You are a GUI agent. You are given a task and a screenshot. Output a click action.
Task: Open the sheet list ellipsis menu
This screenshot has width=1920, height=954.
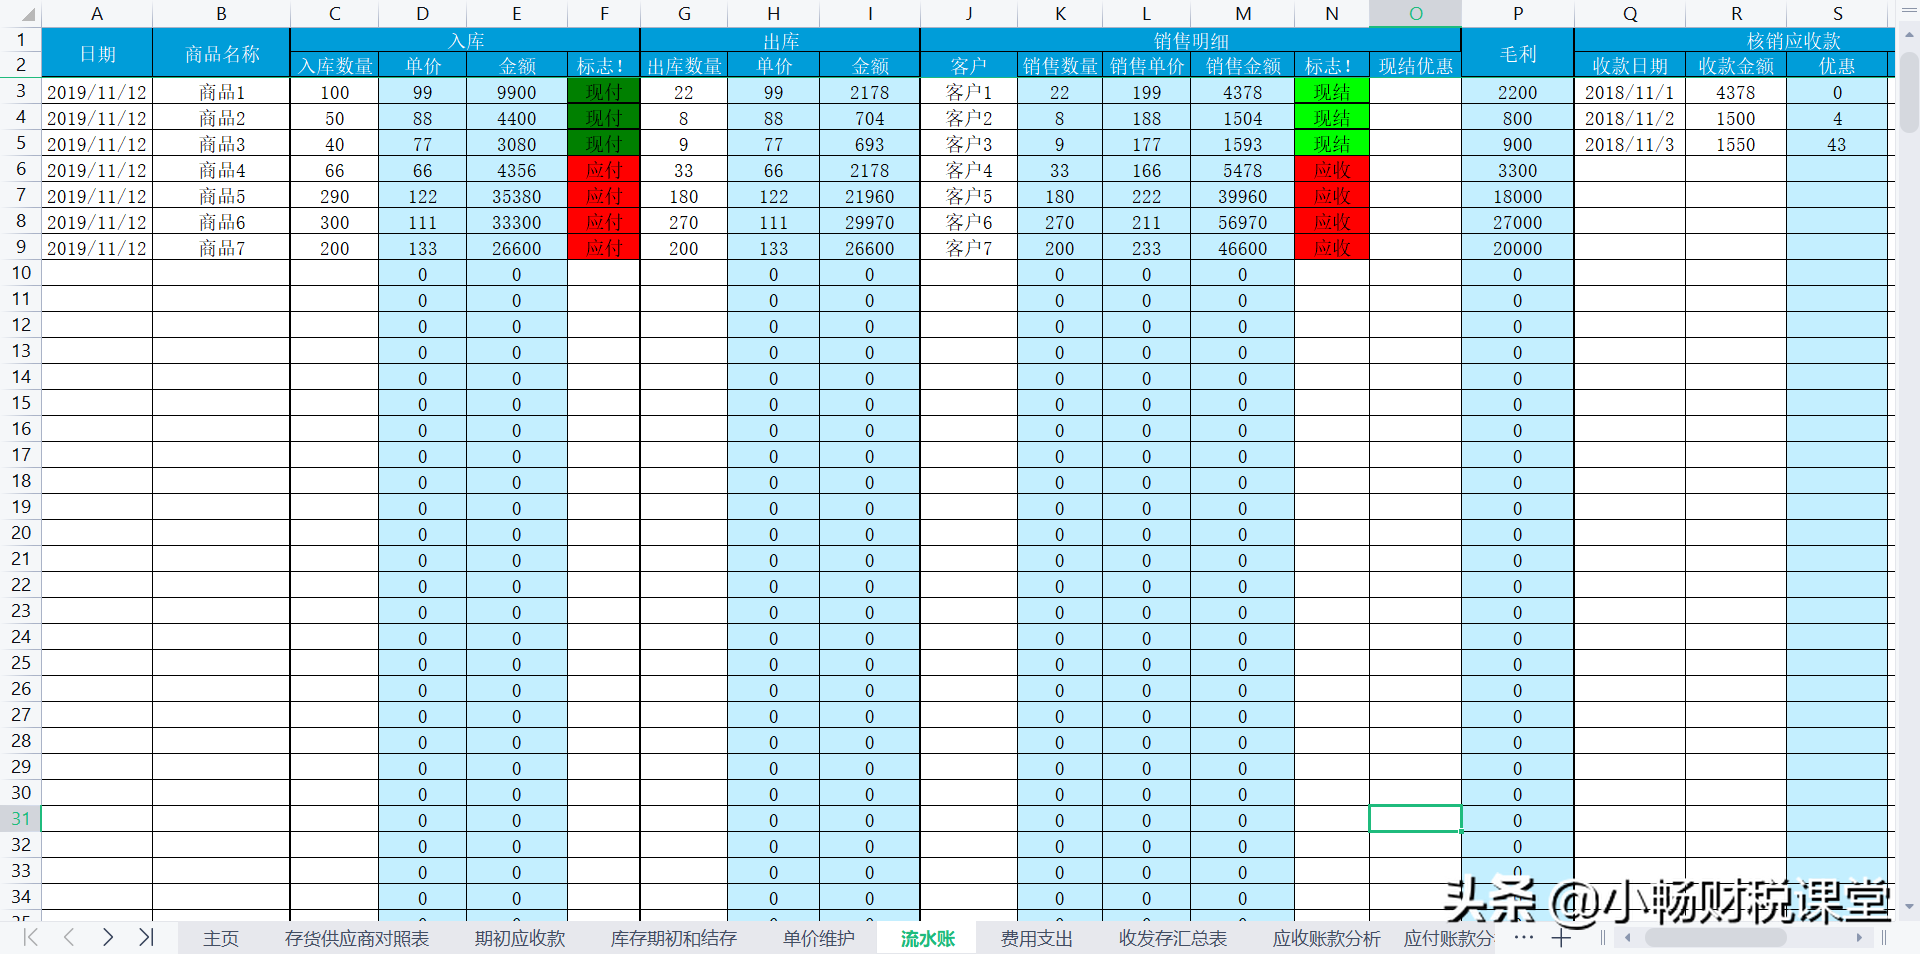tap(1523, 938)
